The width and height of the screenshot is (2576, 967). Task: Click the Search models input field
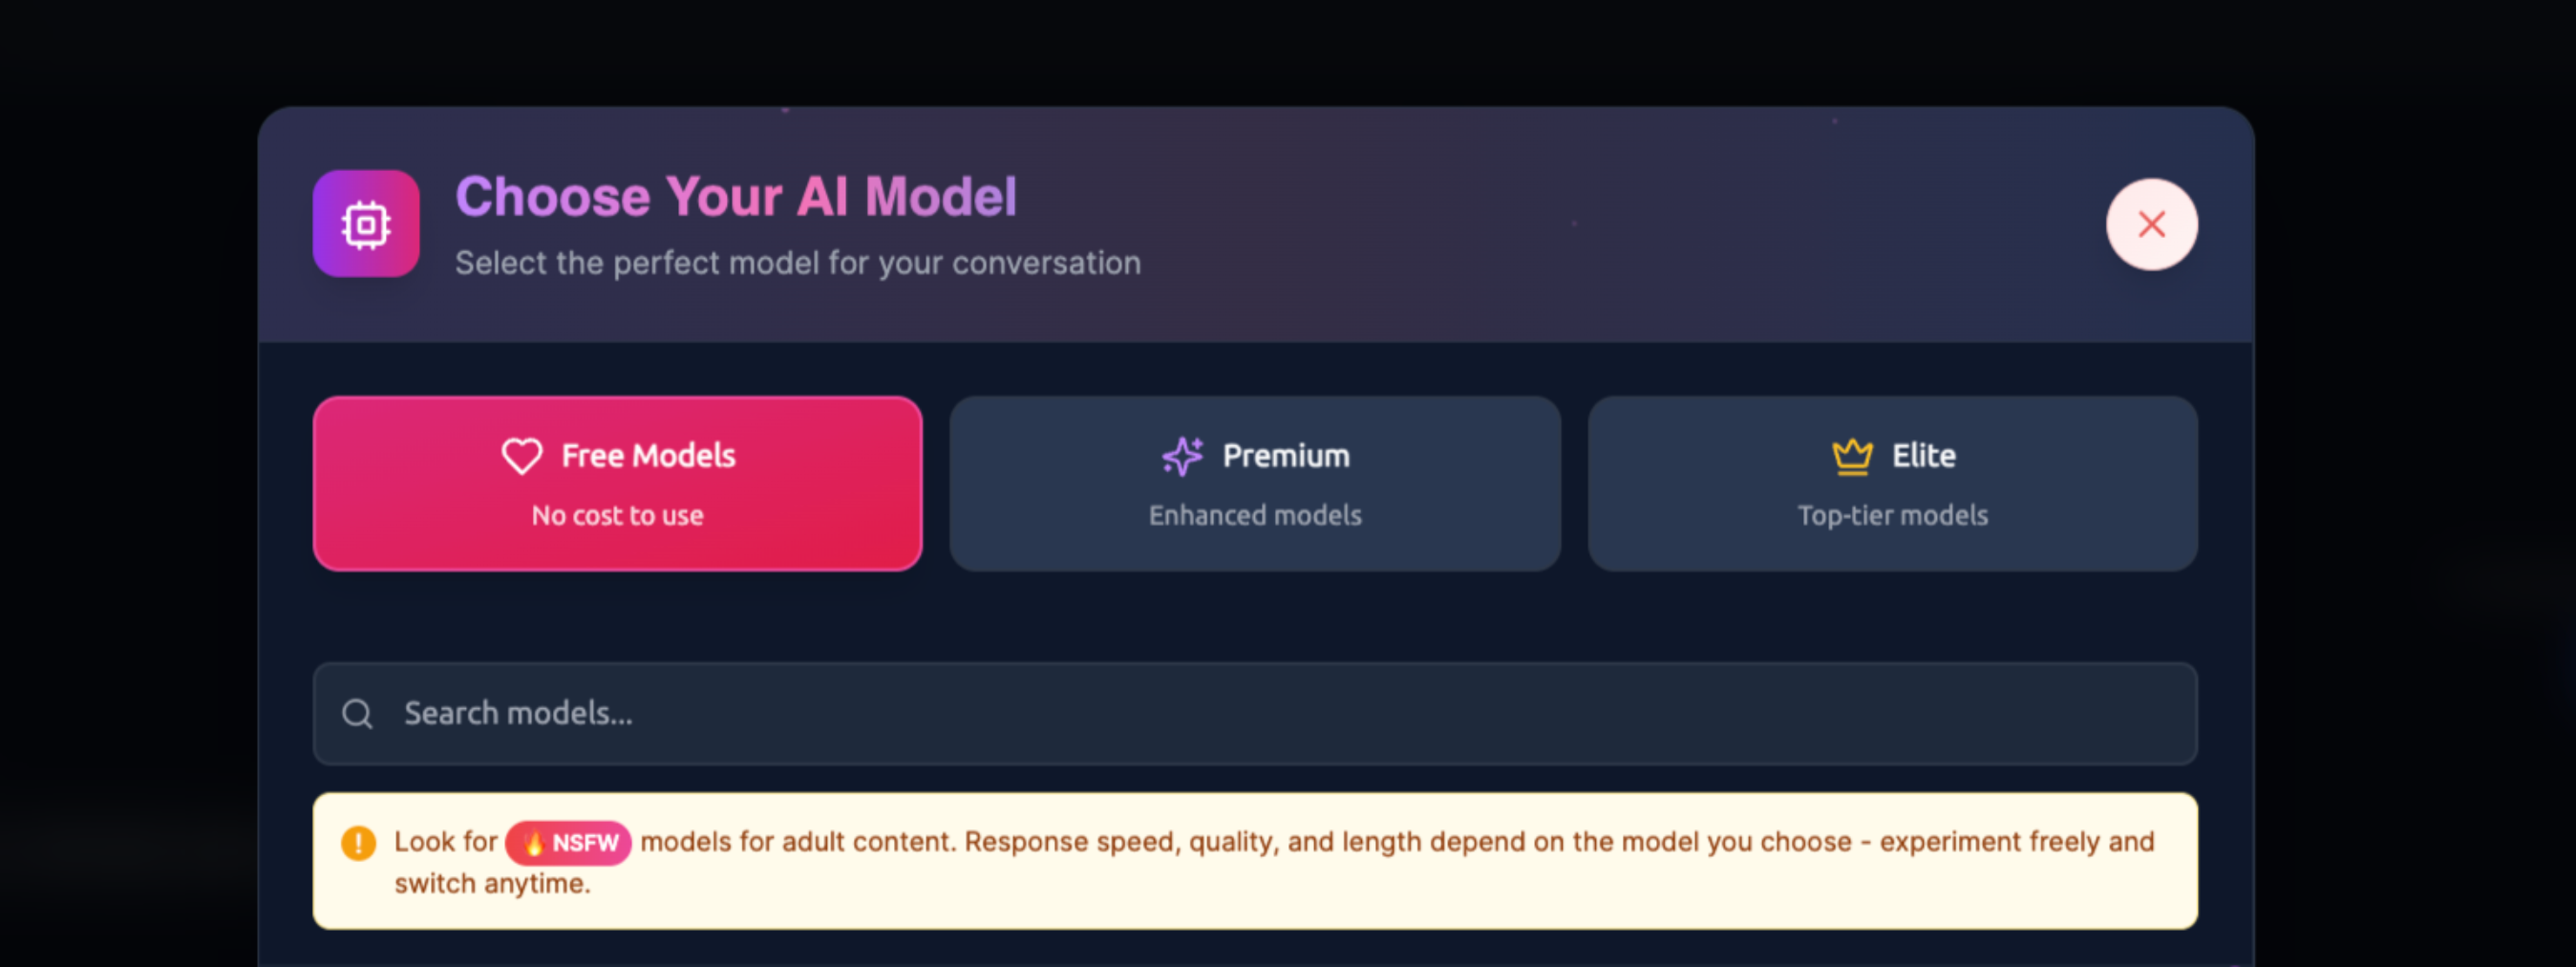[1255, 713]
